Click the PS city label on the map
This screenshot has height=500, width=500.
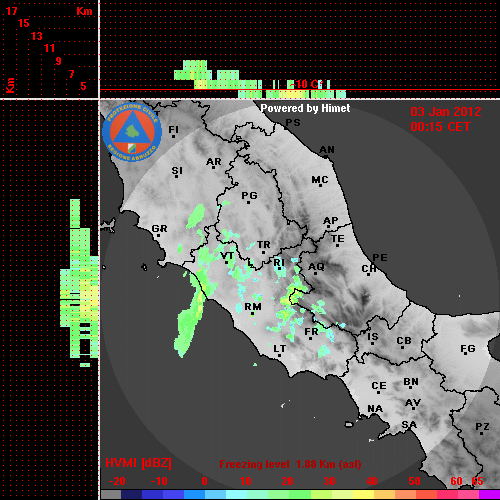[293, 123]
